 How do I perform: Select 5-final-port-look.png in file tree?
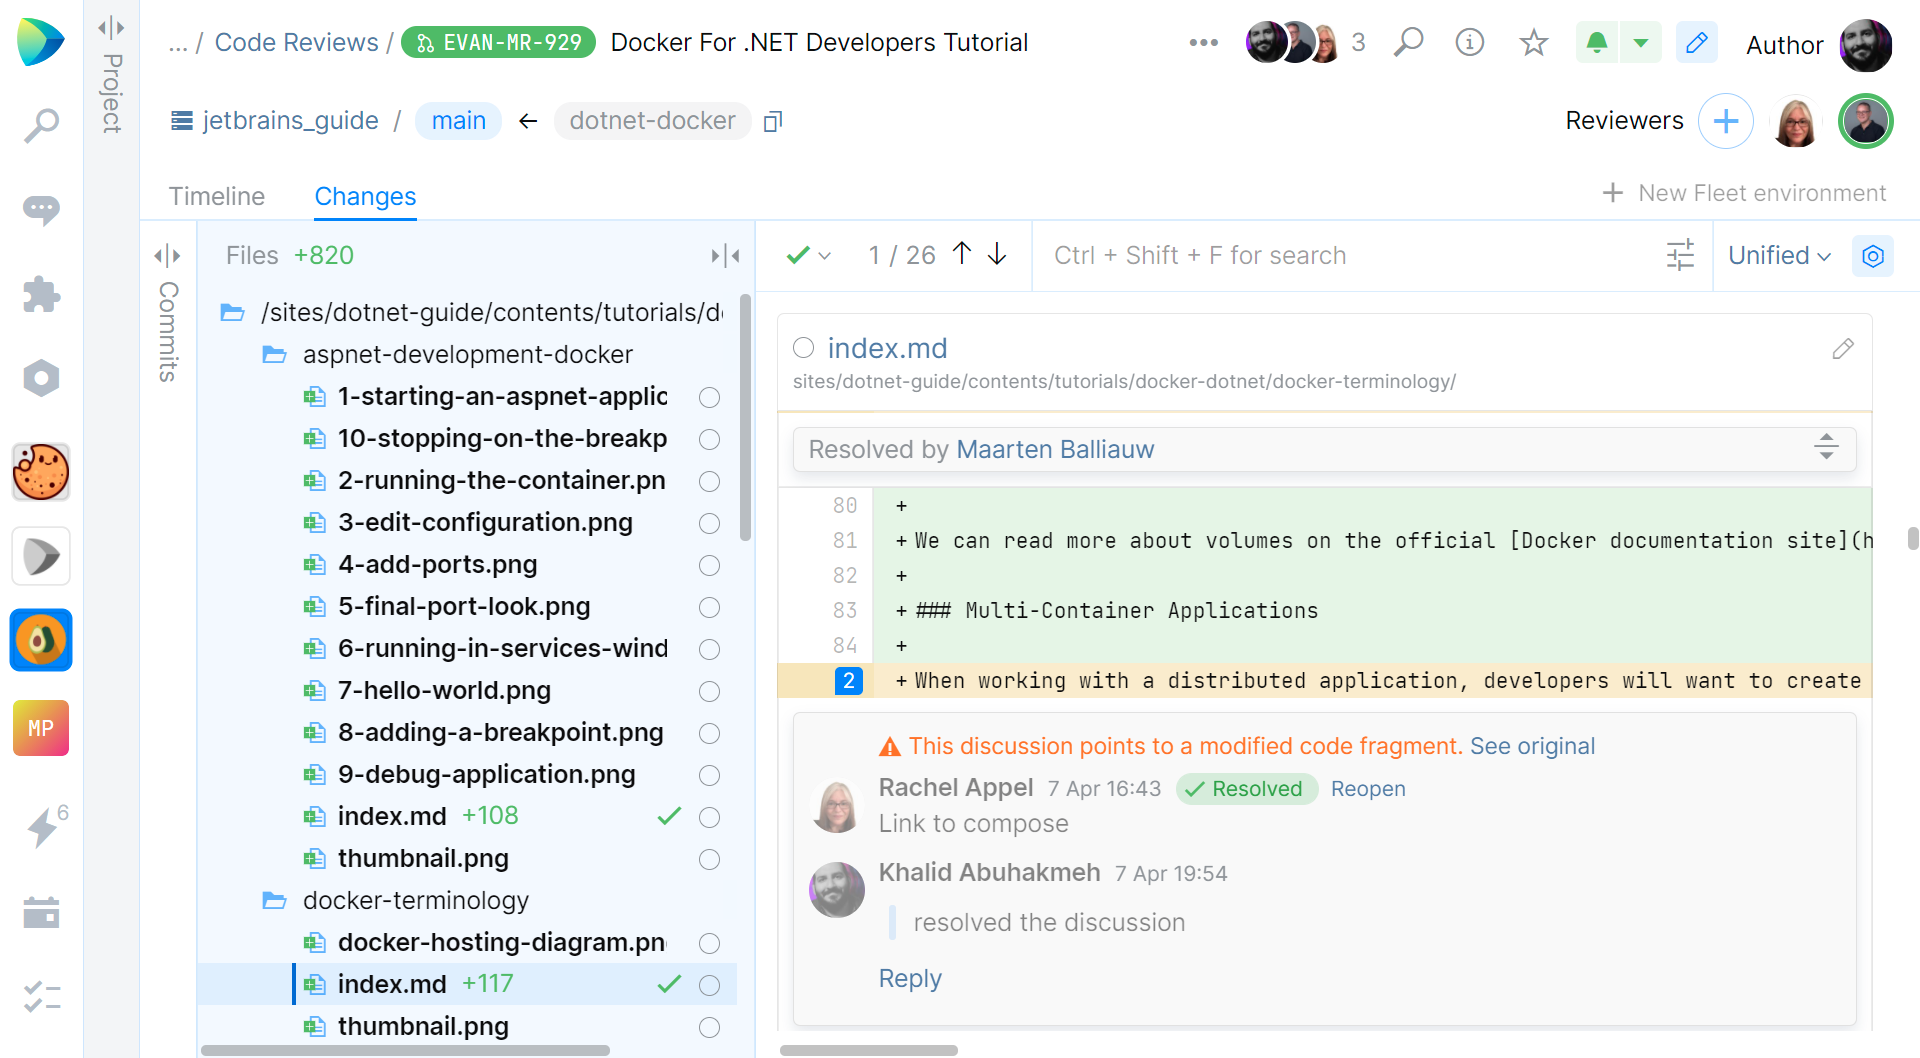point(463,607)
